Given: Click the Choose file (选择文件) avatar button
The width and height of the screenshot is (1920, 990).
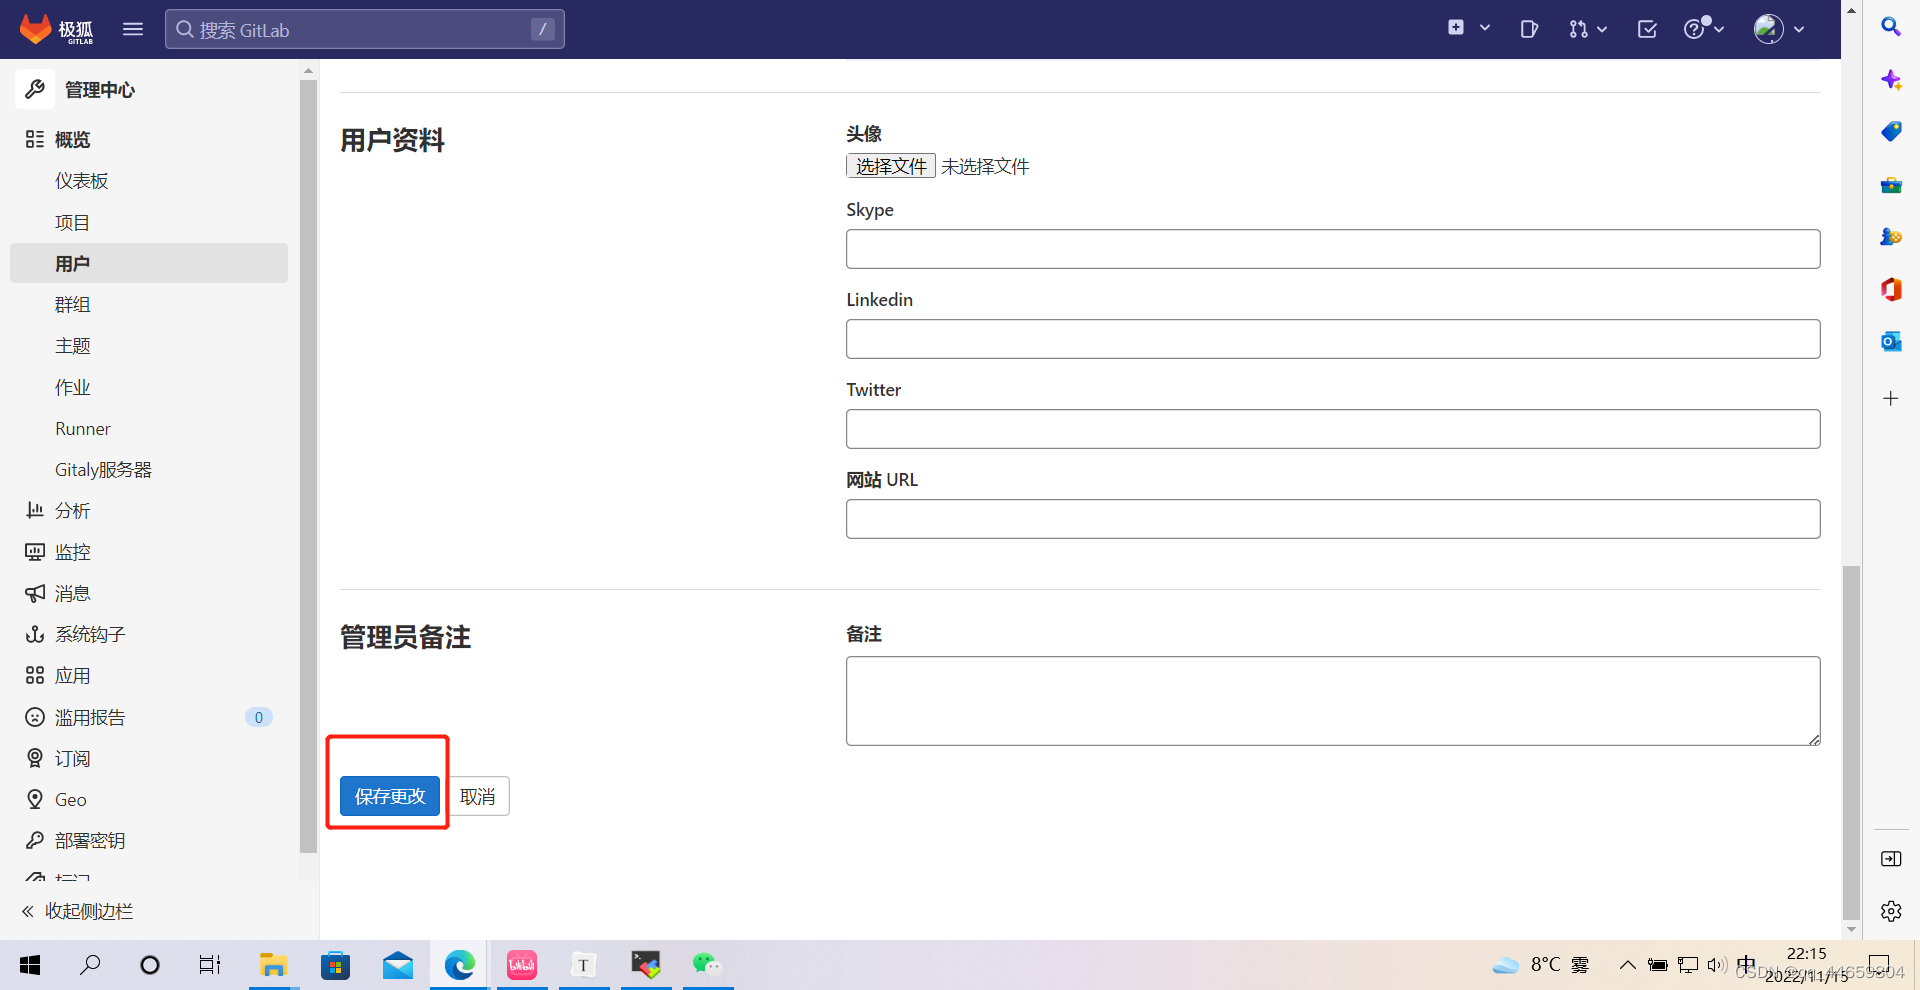Looking at the screenshot, I should (x=891, y=166).
